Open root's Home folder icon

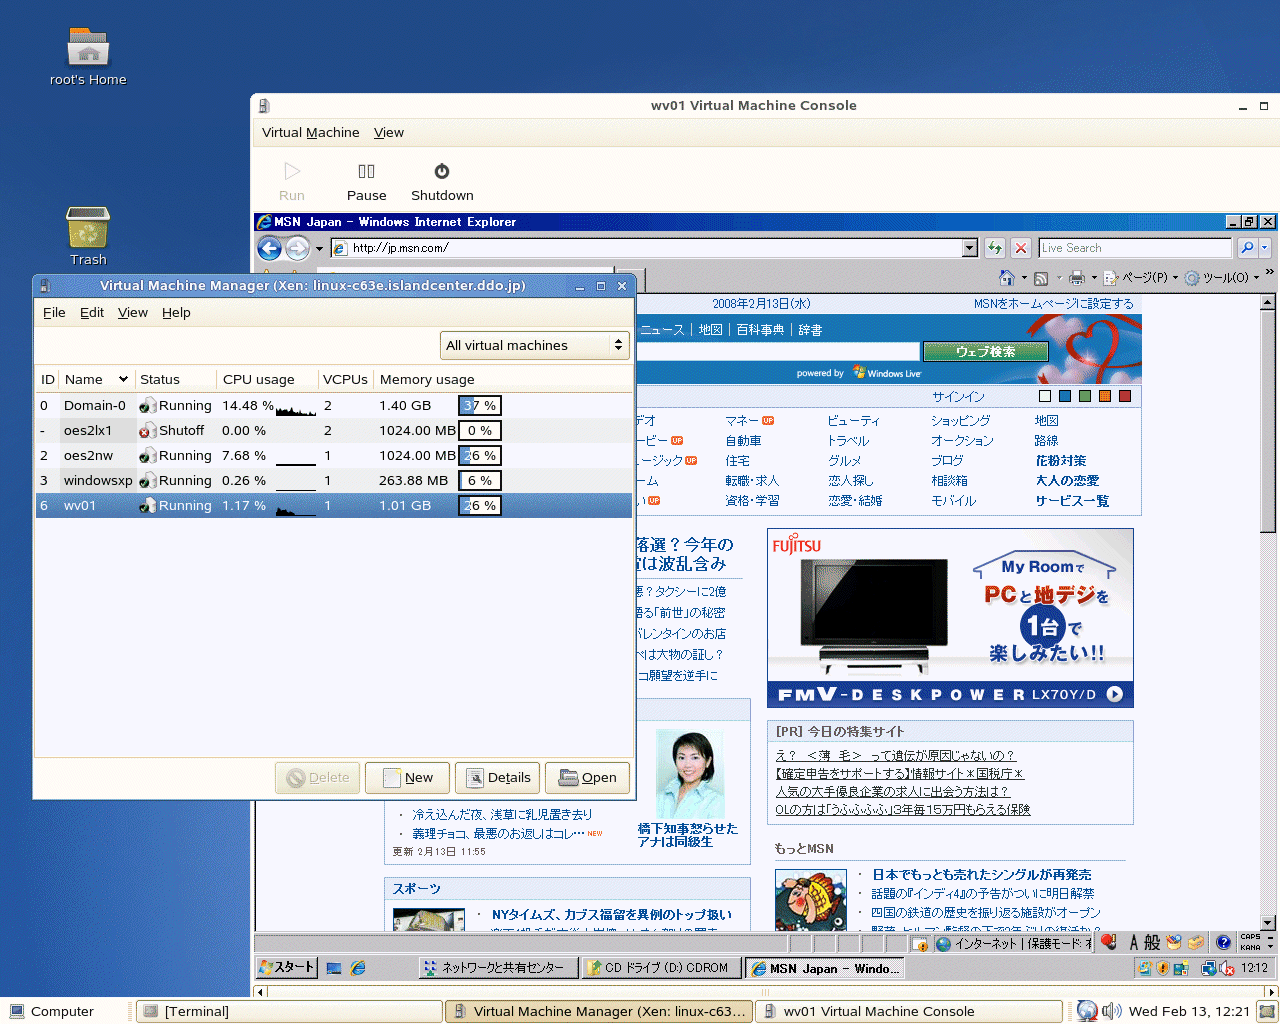point(88,47)
